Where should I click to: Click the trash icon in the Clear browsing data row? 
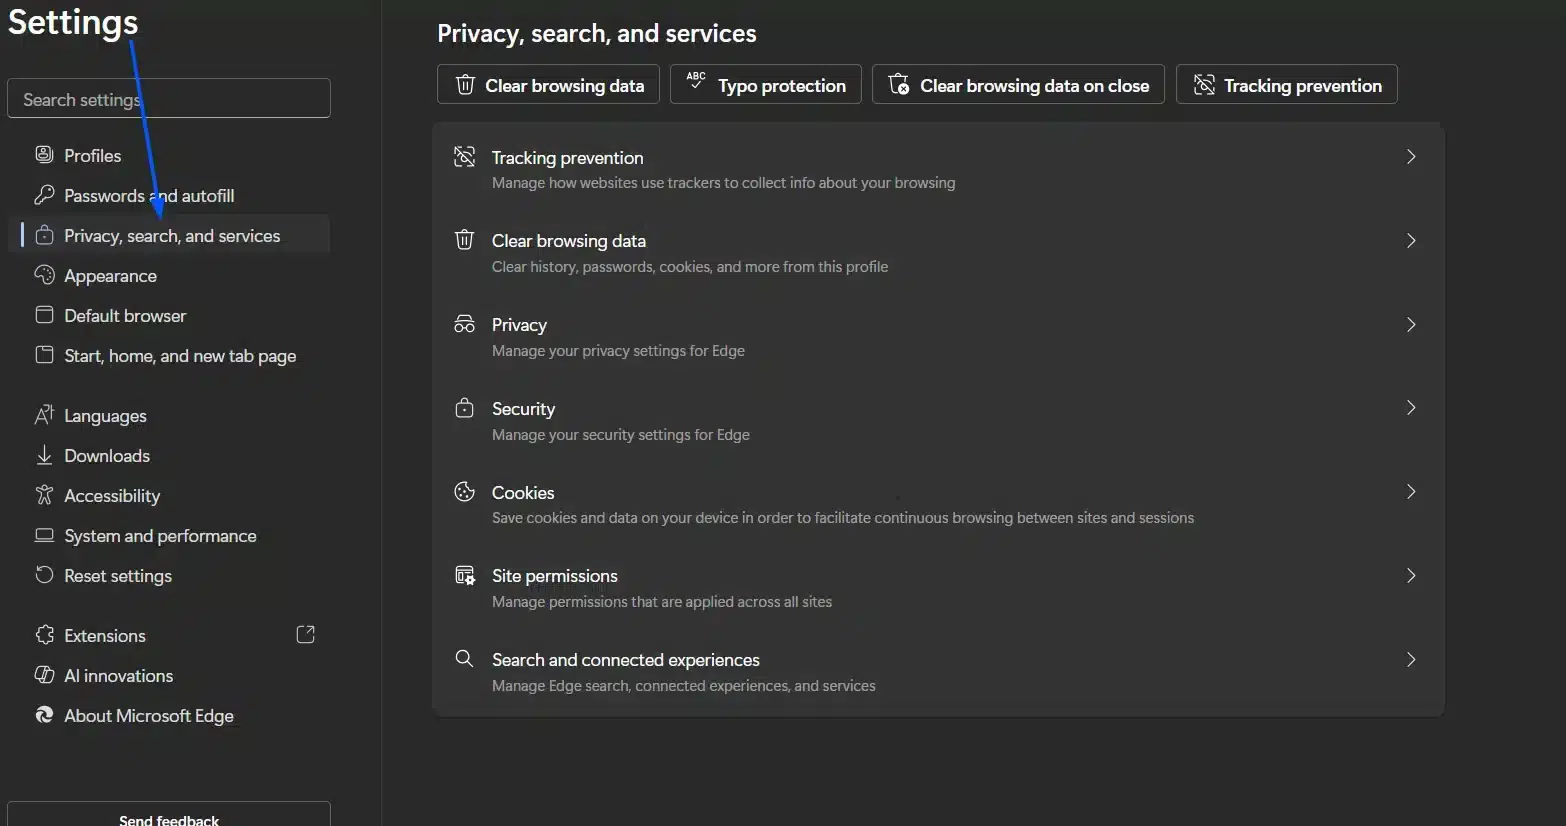(x=464, y=239)
